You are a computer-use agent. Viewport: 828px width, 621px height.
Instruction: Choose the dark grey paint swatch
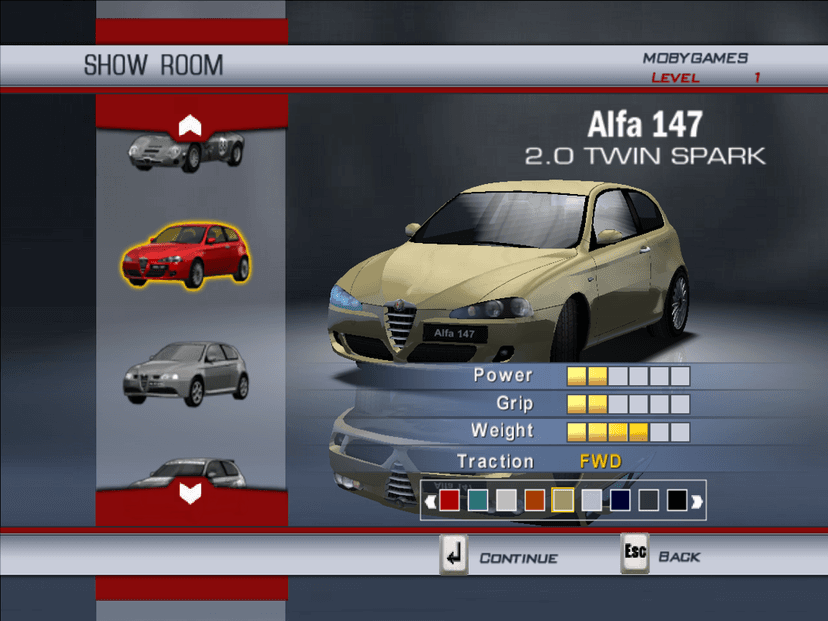pyautogui.click(x=648, y=500)
